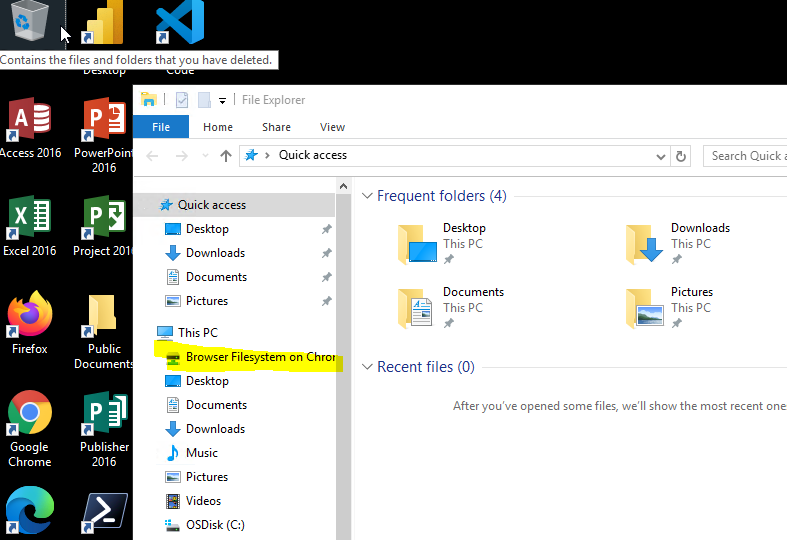The width and height of the screenshot is (787, 540).
Task: Open the PowerShell desktop shortcut
Action: coord(105,512)
